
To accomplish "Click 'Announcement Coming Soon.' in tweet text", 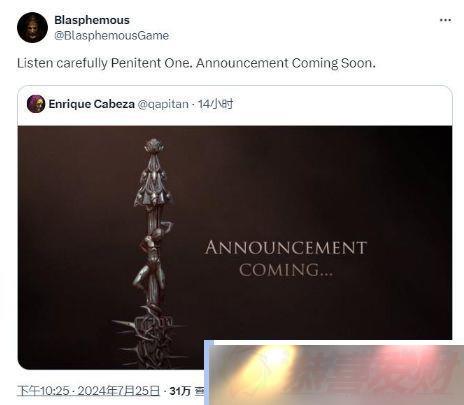I will tap(286, 63).
